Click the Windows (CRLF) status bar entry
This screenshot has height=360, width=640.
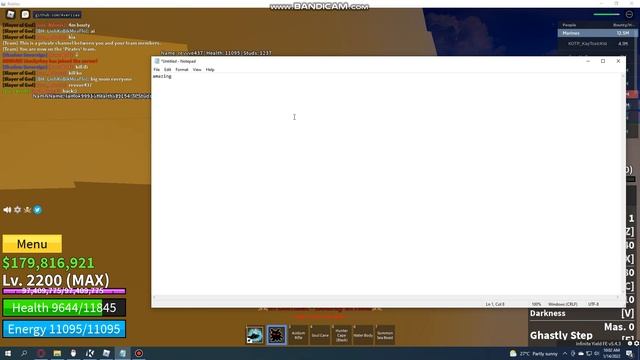(x=562, y=304)
